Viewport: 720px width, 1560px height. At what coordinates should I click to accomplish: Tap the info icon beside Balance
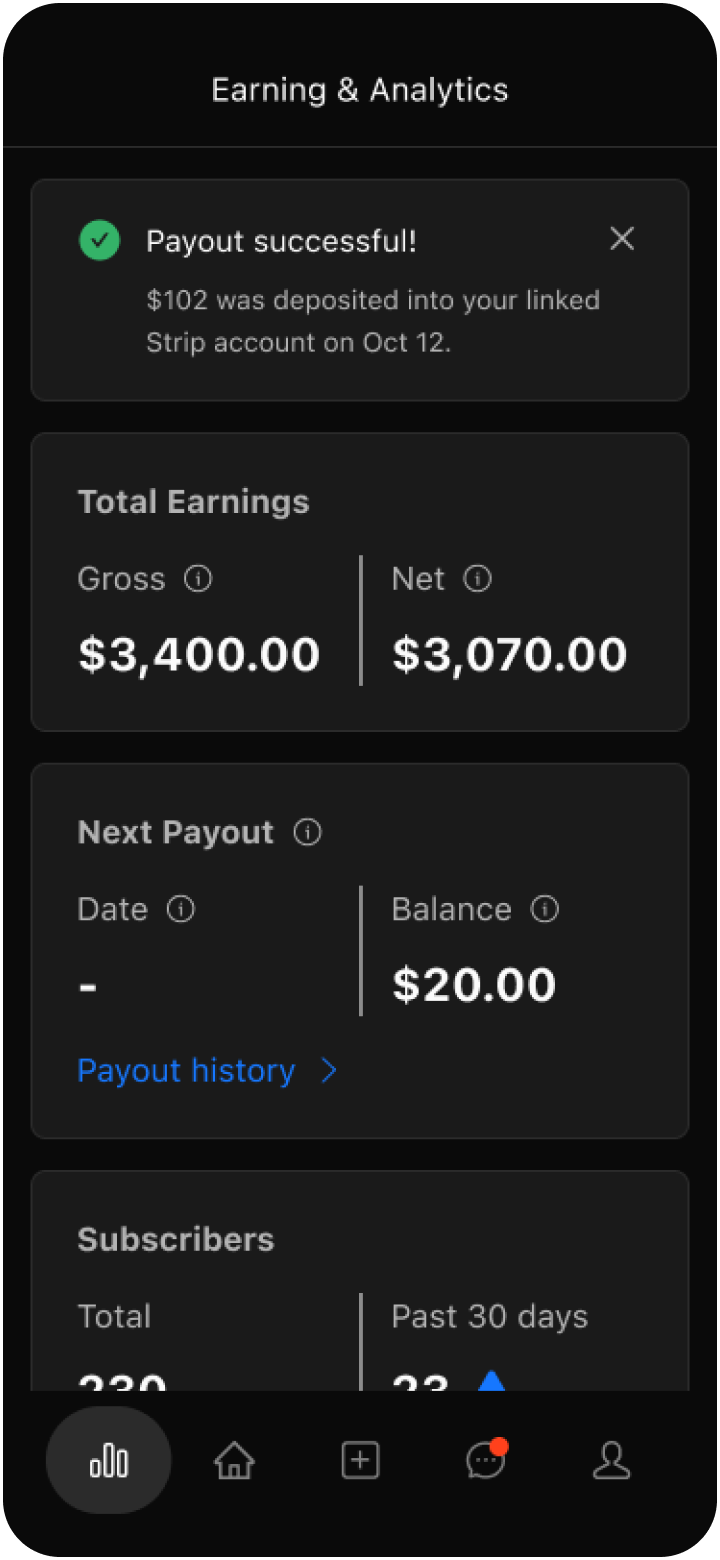click(x=545, y=909)
